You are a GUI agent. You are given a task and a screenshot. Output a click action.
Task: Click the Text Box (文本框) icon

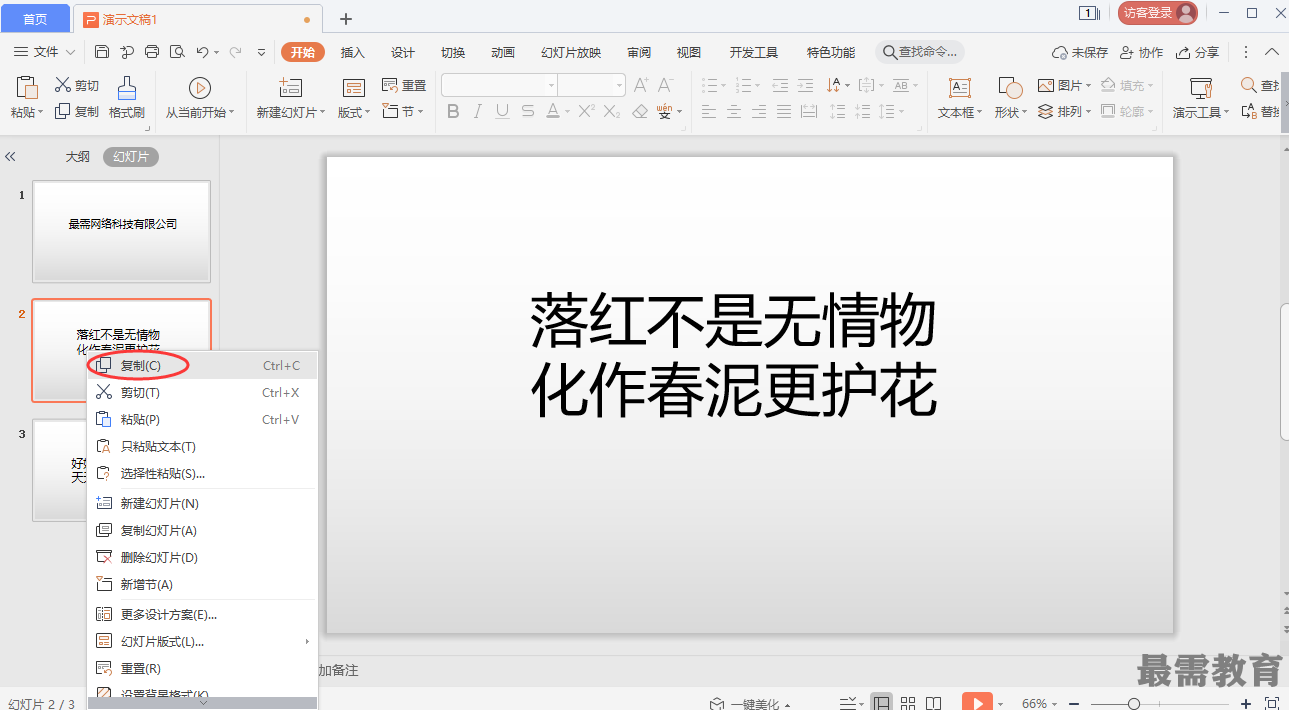959,87
